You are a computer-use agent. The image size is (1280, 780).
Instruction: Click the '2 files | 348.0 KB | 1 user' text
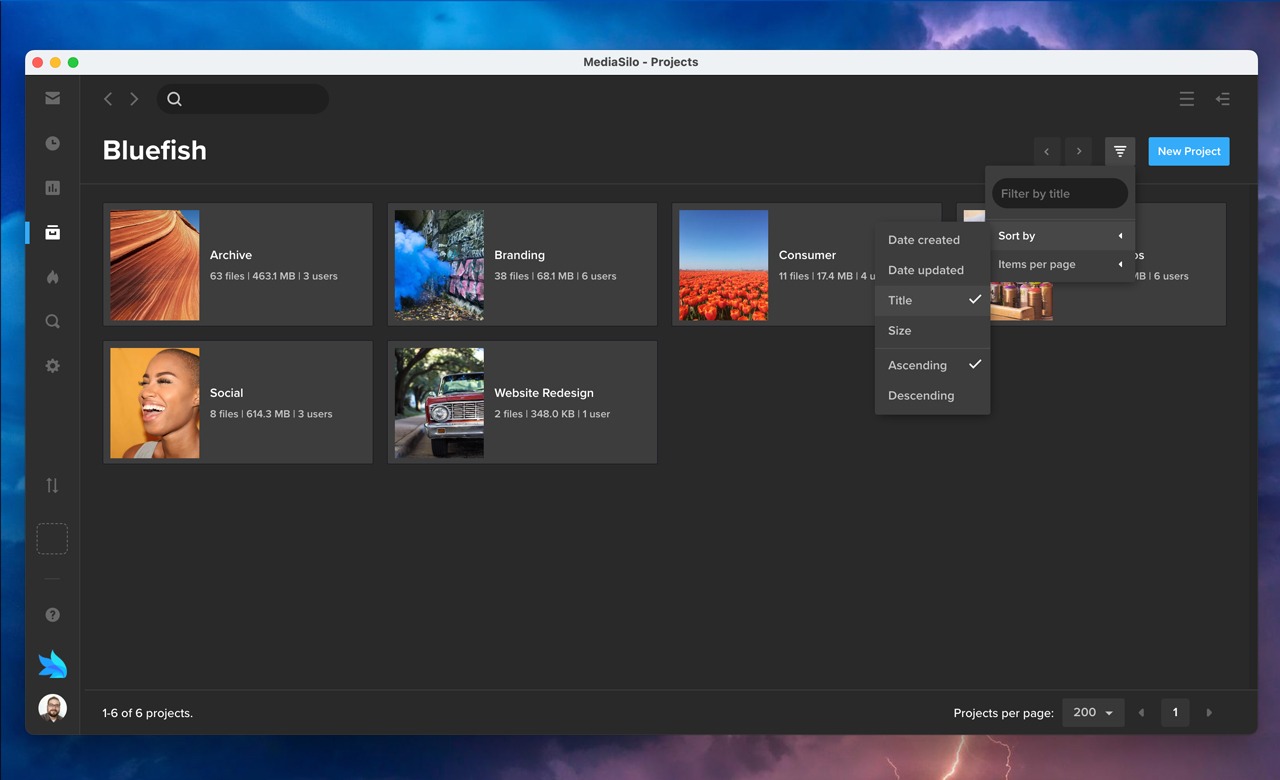click(552, 414)
